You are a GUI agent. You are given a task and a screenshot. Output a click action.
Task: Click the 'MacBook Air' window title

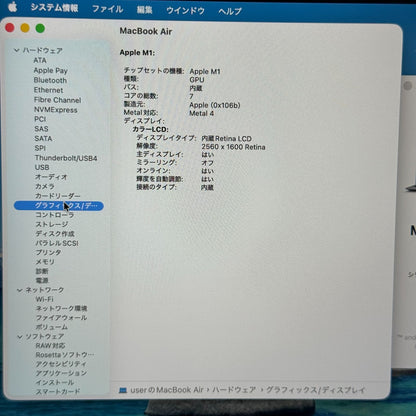[x=146, y=31]
